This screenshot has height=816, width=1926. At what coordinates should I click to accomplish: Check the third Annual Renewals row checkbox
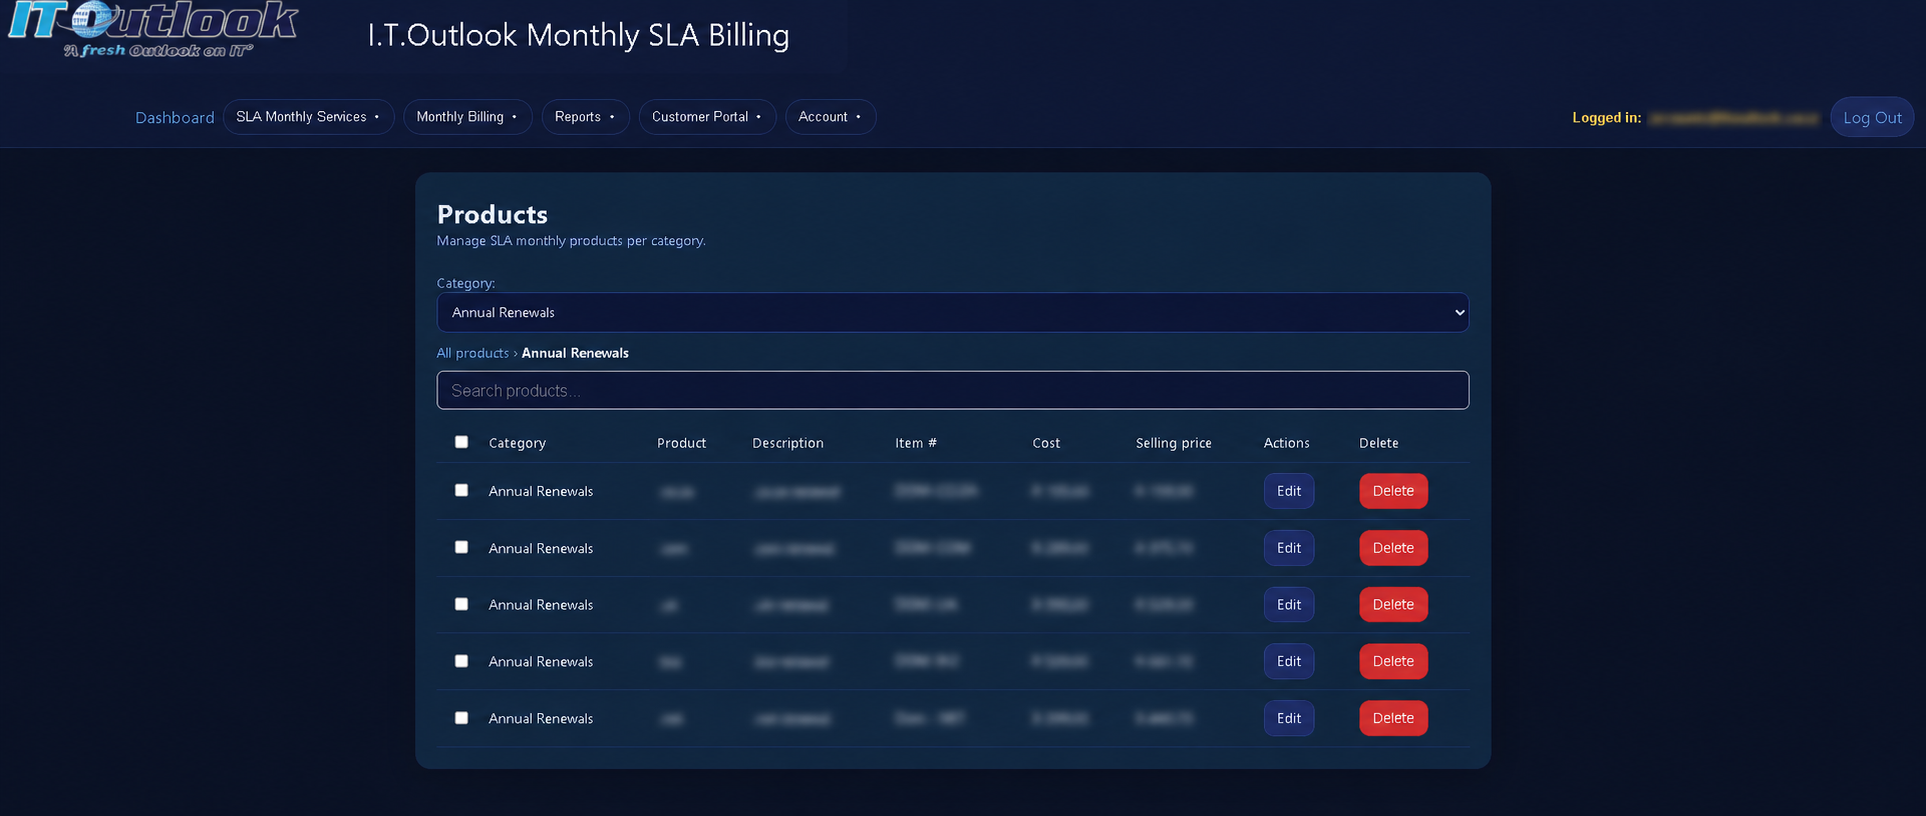click(x=461, y=604)
